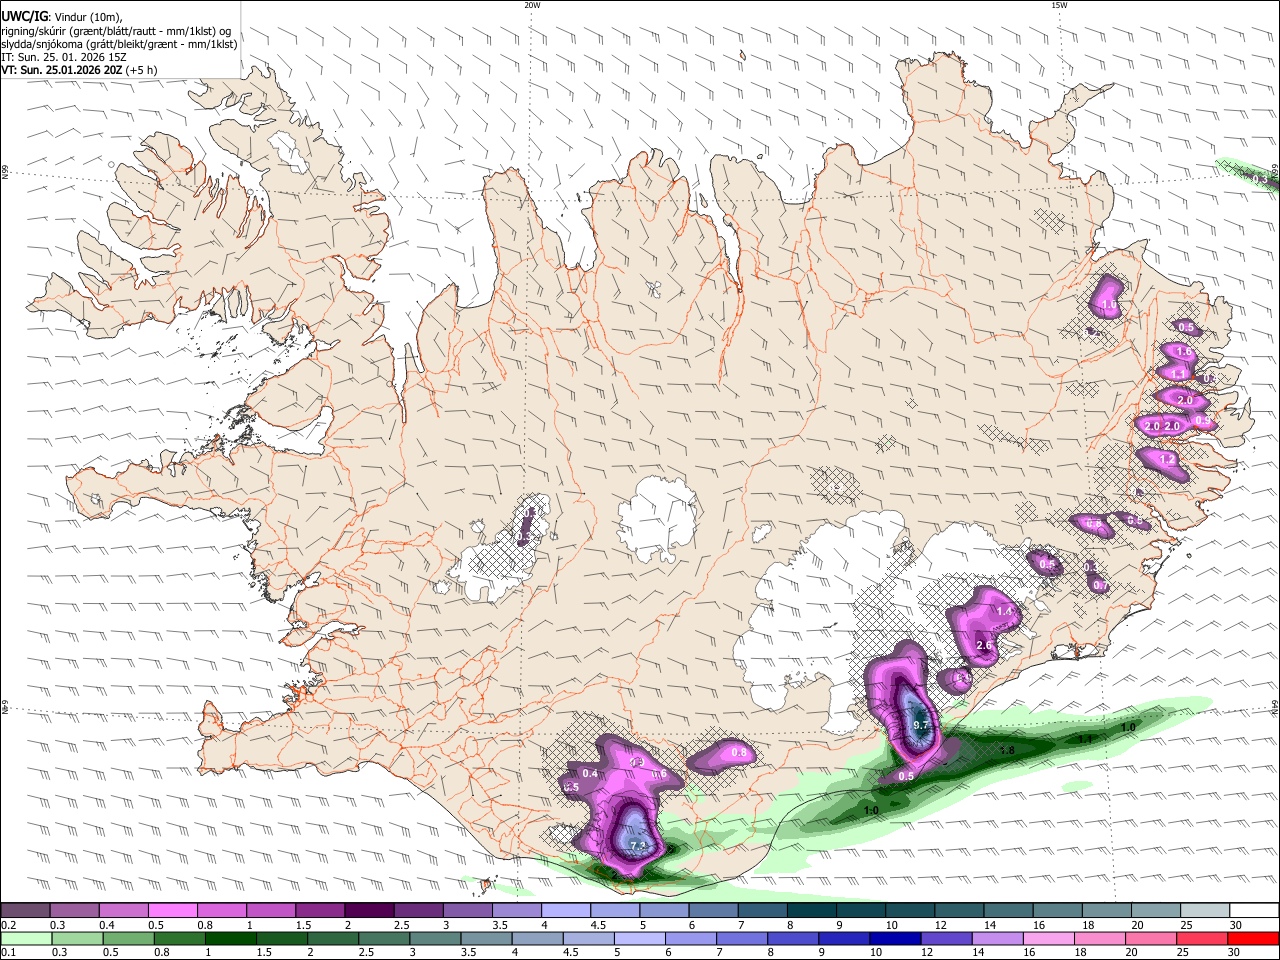
Task: Click lower legend swatch between 4 and 4.5
Action: tap(537, 938)
